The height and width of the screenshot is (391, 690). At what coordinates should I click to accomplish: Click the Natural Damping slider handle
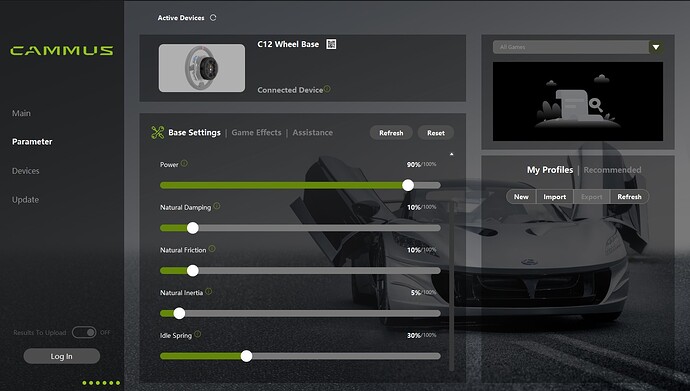[x=193, y=228]
